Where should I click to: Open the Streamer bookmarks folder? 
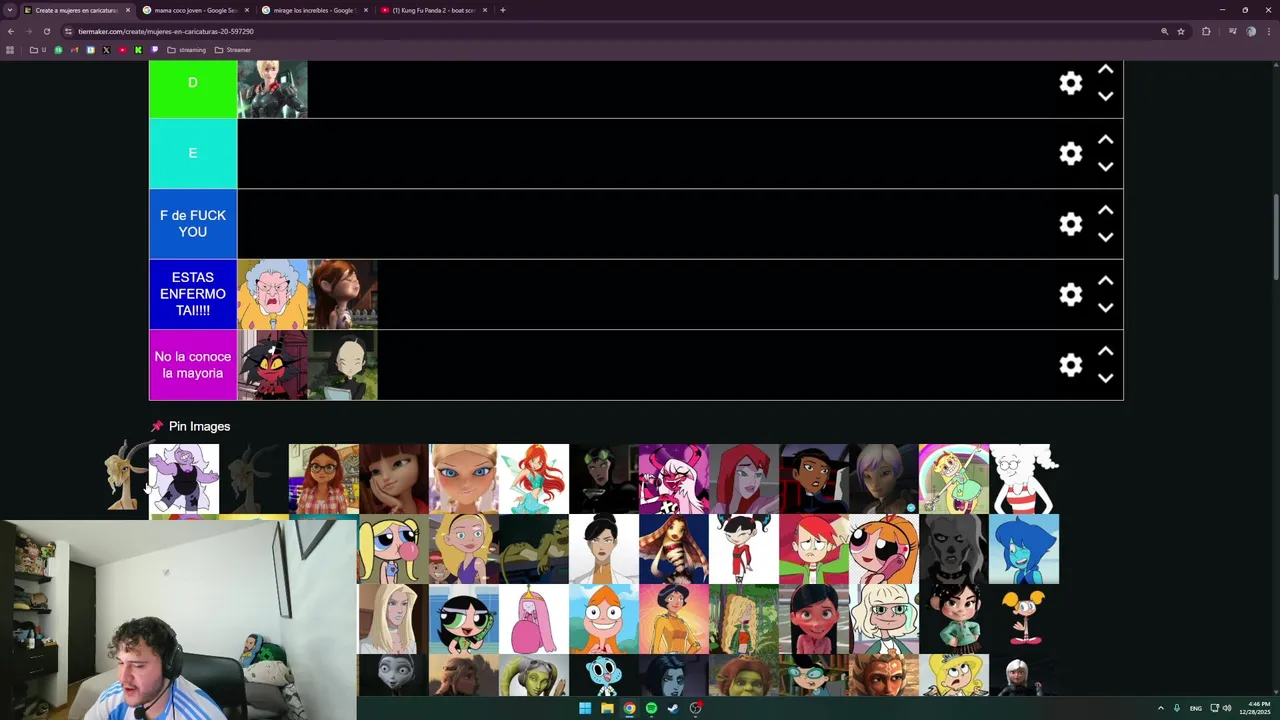tap(233, 50)
